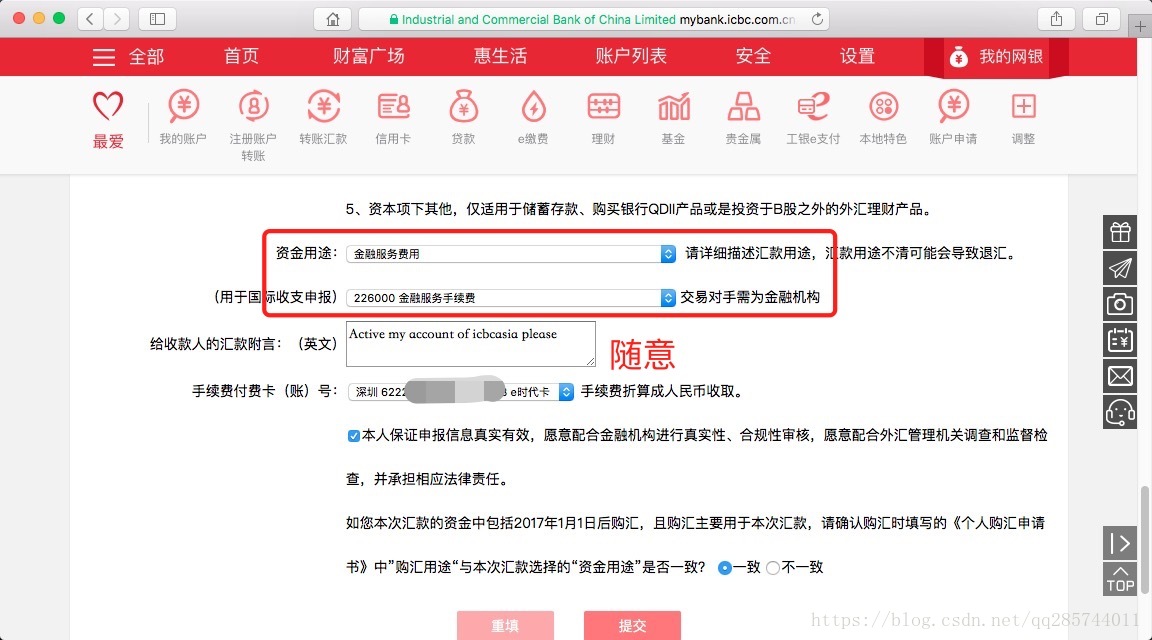
Task: Go to 首页 tab
Action: (241, 57)
